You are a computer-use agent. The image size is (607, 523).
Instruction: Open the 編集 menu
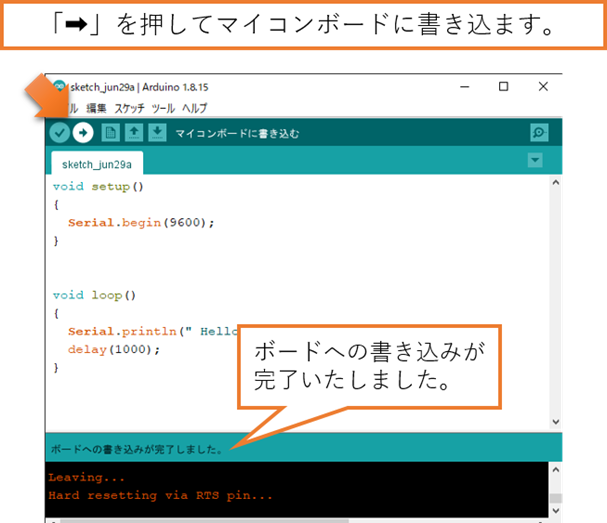(96, 108)
